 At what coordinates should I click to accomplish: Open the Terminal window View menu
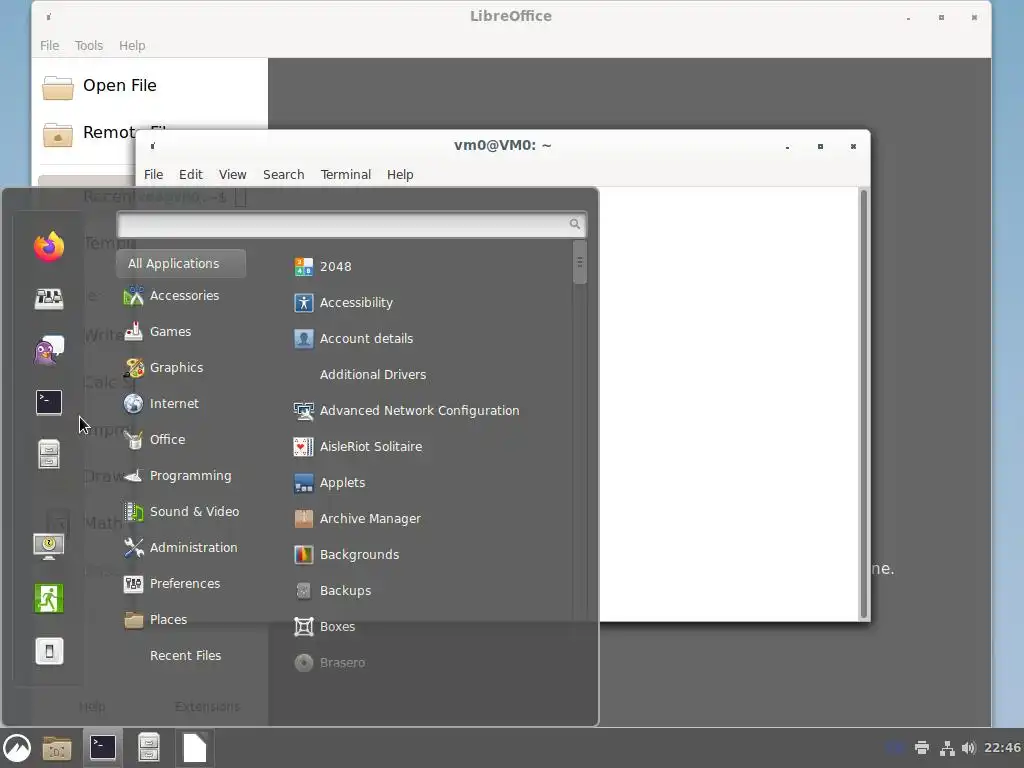[x=232, y=174]
